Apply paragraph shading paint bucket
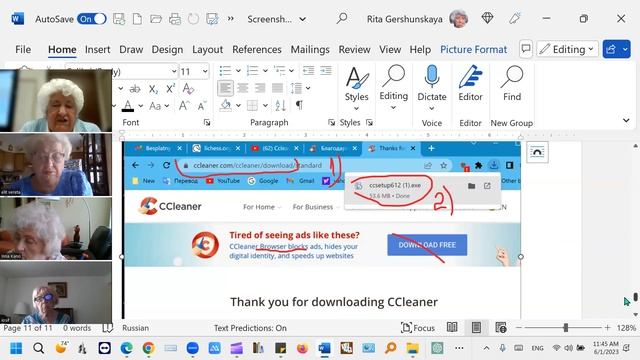This screenshot has width=640, height=360. click(x=225, y=106)
